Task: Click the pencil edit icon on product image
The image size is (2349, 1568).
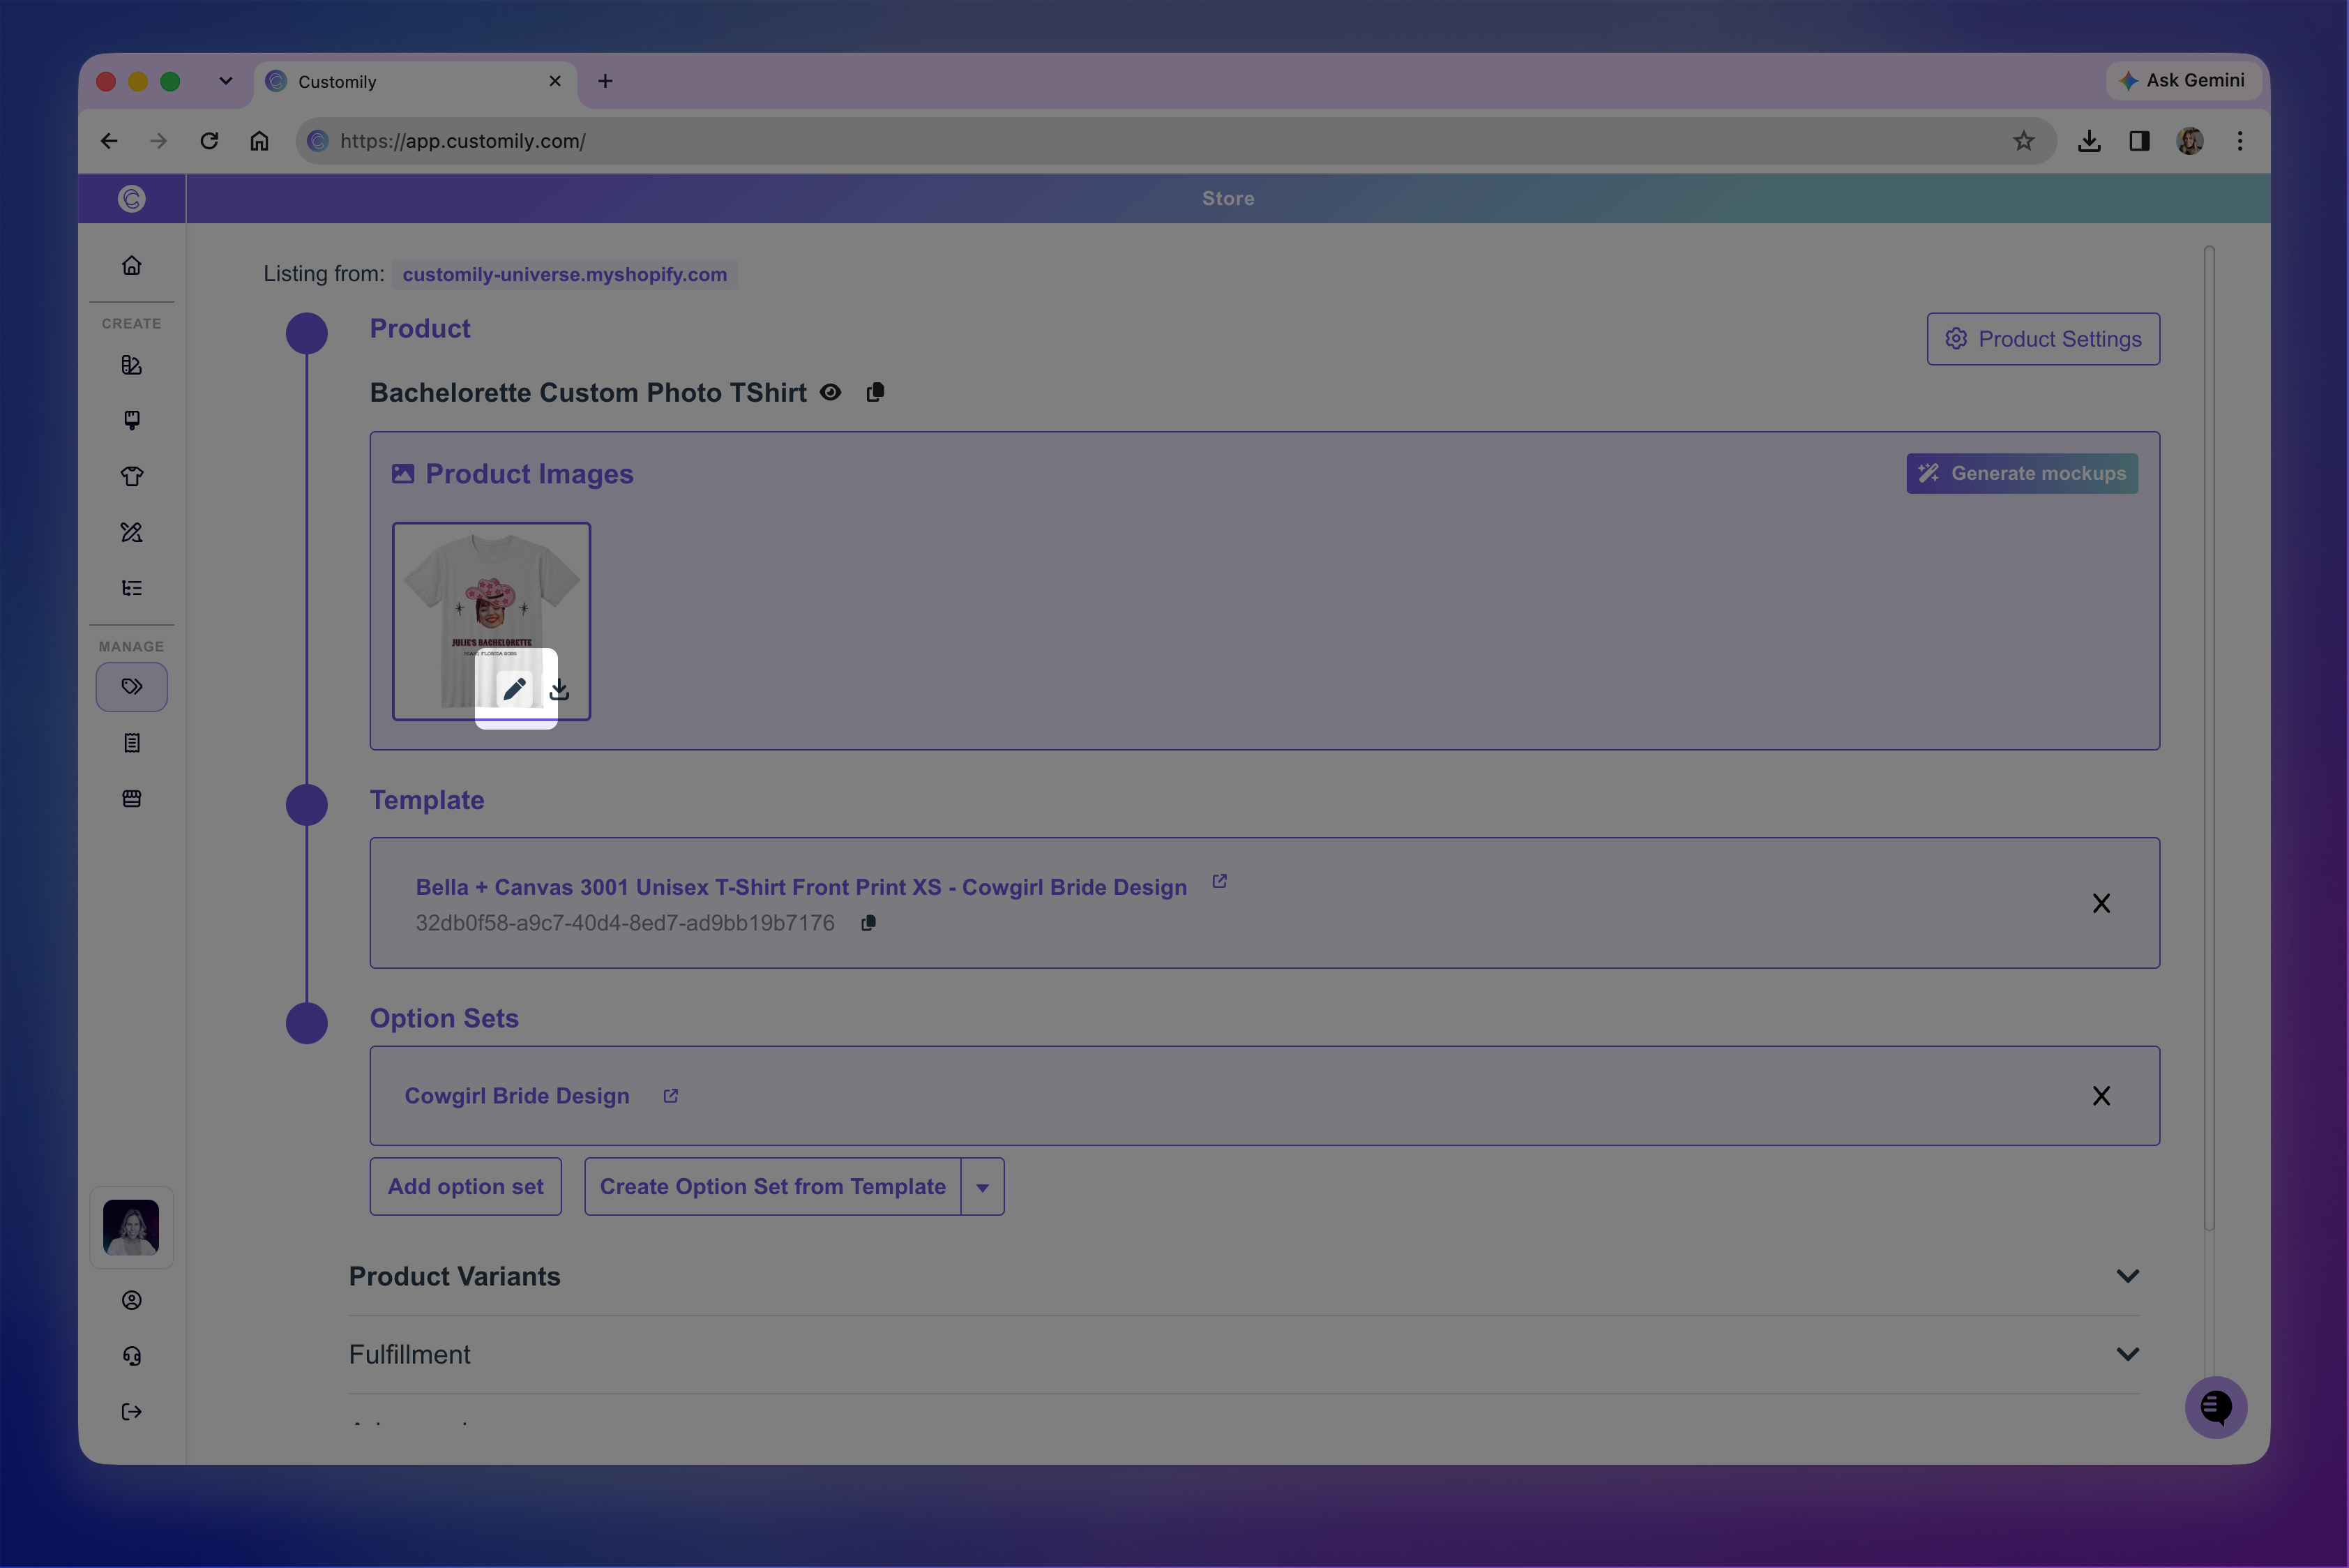Action: [x=514, y=689]
